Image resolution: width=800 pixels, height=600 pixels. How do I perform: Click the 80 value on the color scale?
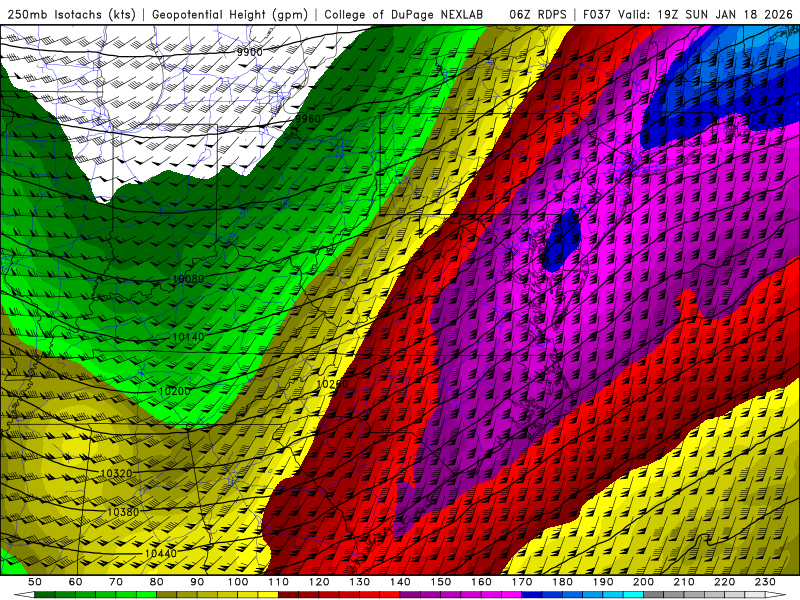tap(157, 582)
